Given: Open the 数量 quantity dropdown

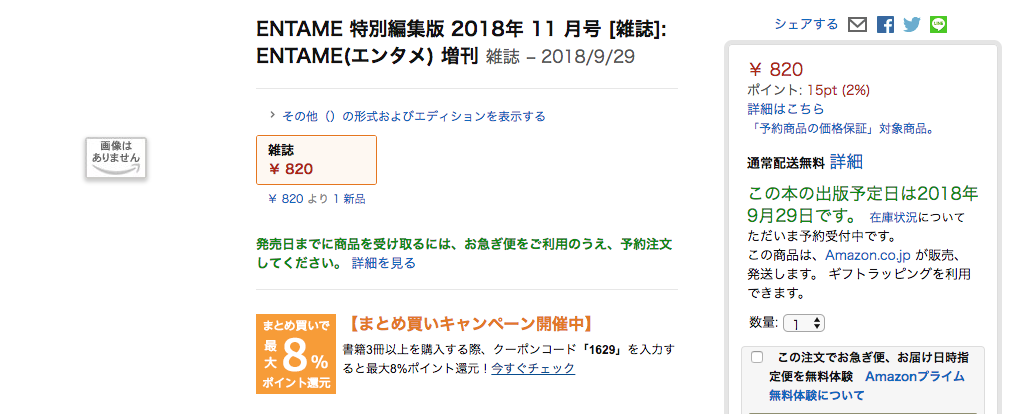Looking at the screenshot, I should [803, 323].
